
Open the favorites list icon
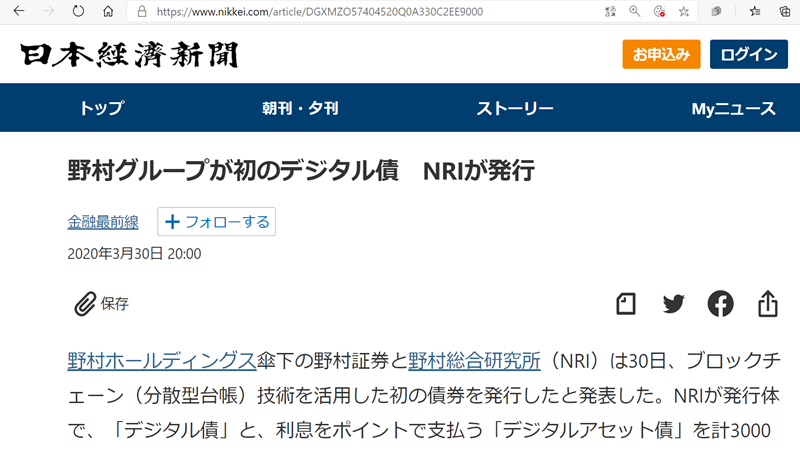click(x=755, y=11)
